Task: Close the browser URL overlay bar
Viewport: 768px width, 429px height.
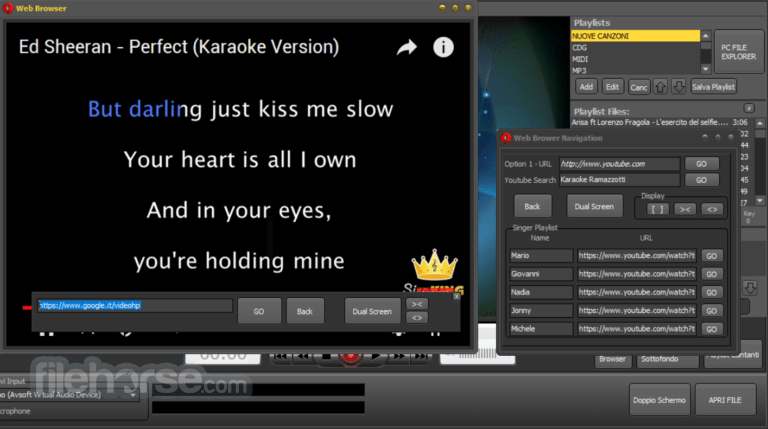Action: click(x=456, y=296)
